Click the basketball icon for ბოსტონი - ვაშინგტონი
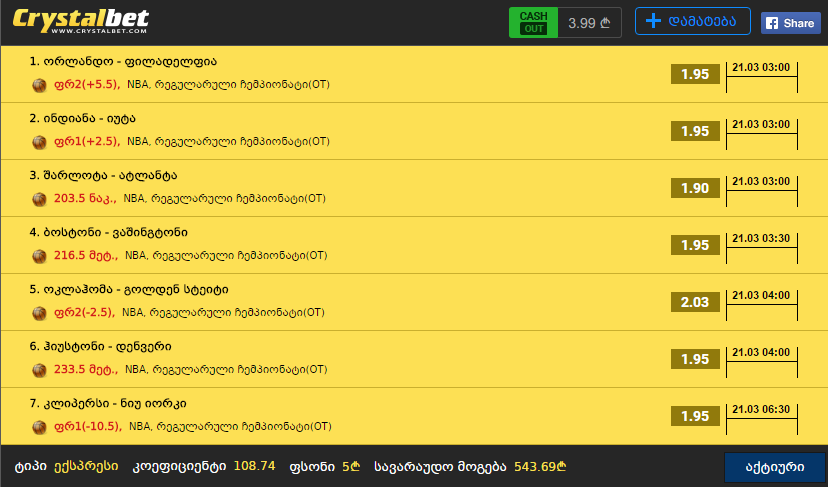The width and height of the screenshot is (828, 487). pos(39,256)
